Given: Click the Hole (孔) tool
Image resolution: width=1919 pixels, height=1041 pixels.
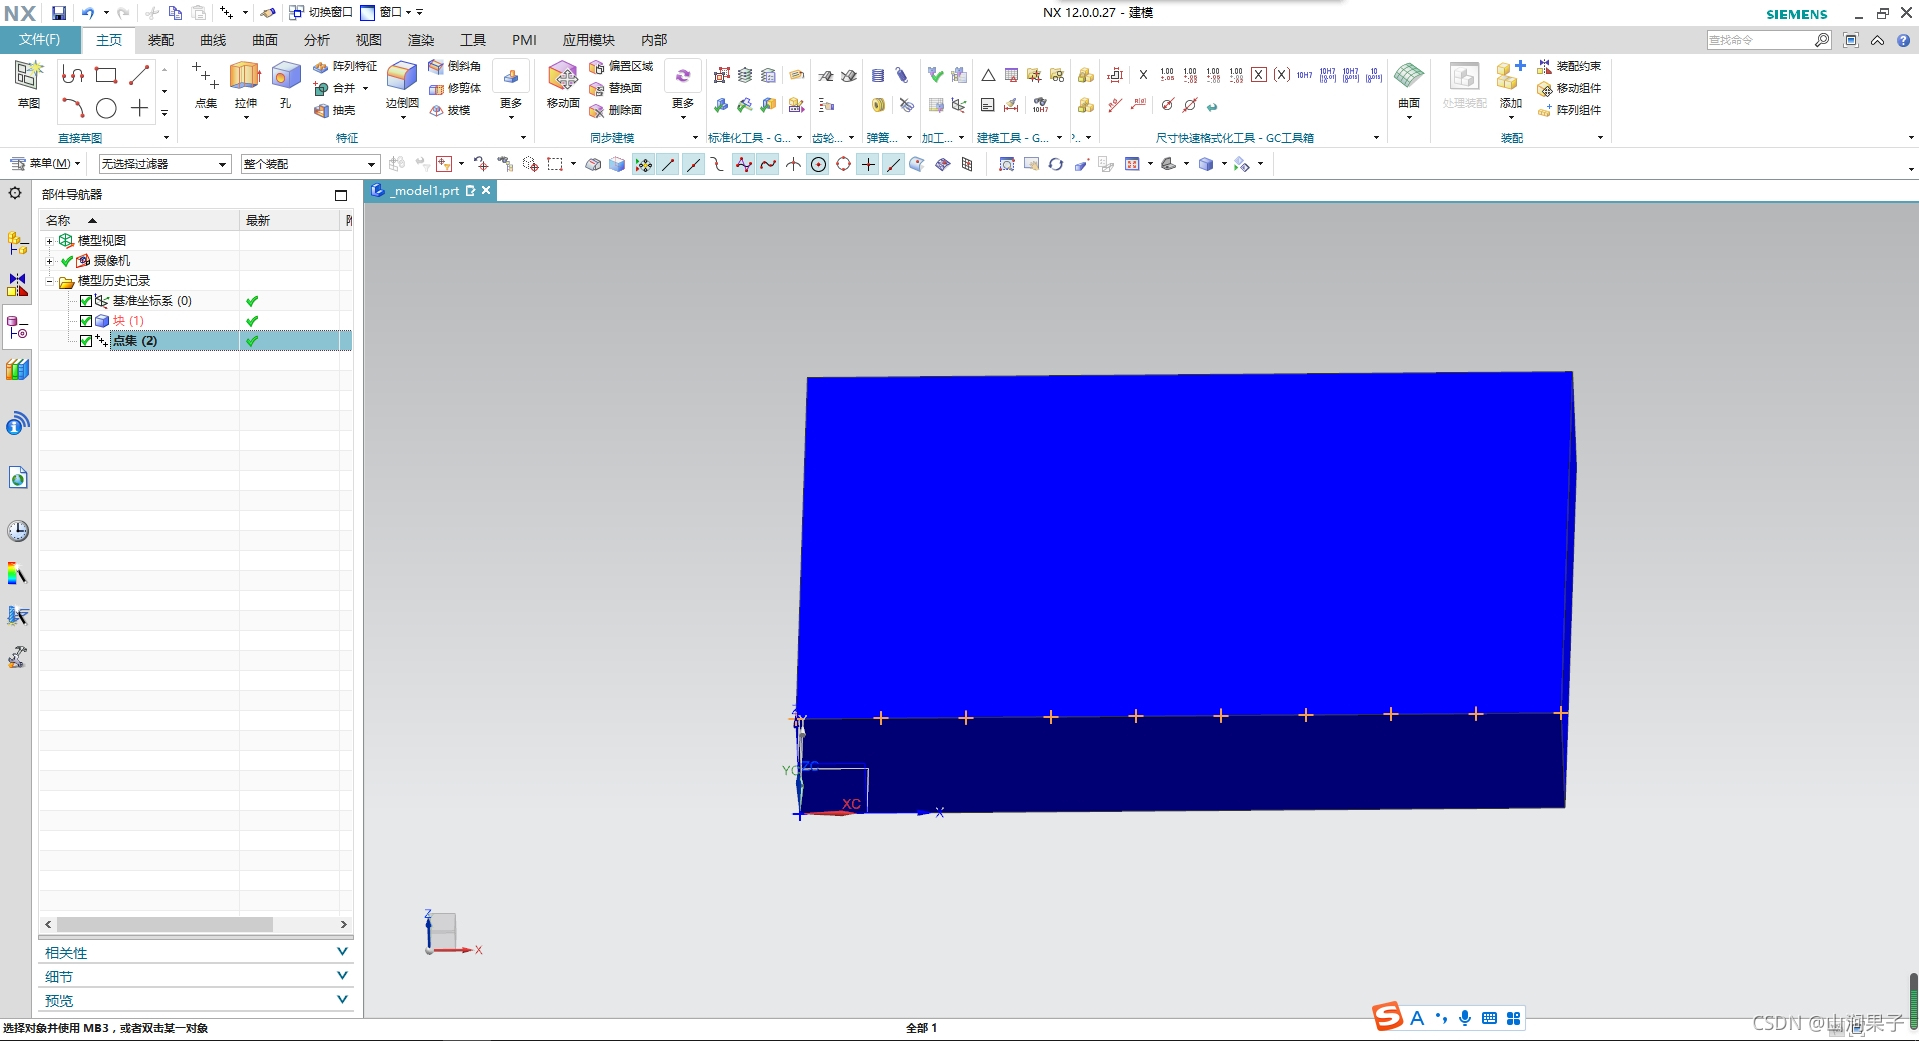Looking at the screenshot, I should (x=286, y=84).
